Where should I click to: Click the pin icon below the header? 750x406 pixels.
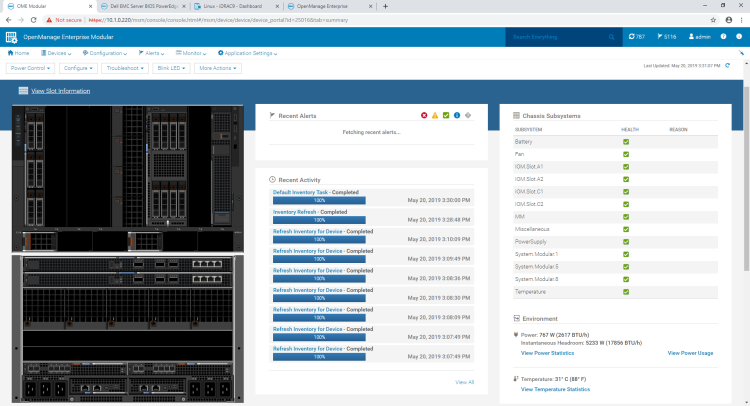740,53
